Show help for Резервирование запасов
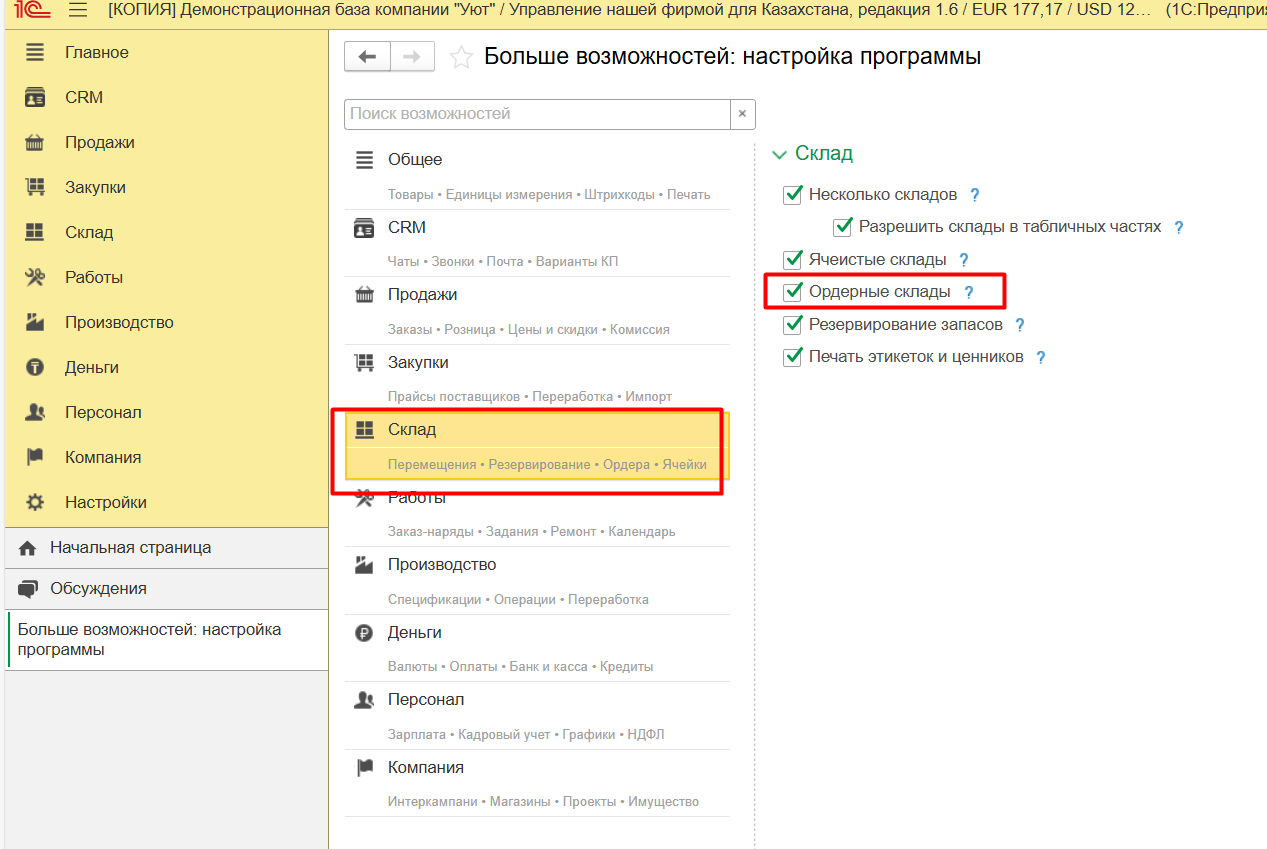The image size is (1267, 849). click(x=1020, y=325)
